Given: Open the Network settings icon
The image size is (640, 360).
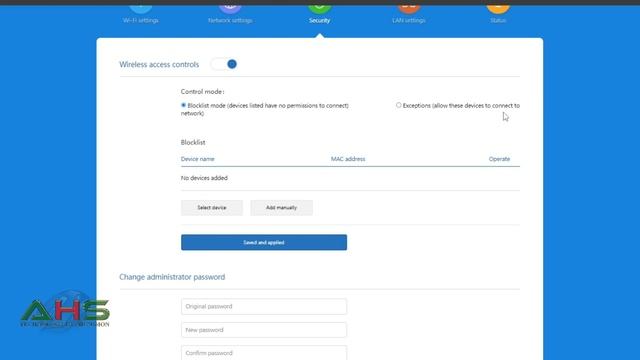Looking at the screenshot, I should tap(230, 8).
